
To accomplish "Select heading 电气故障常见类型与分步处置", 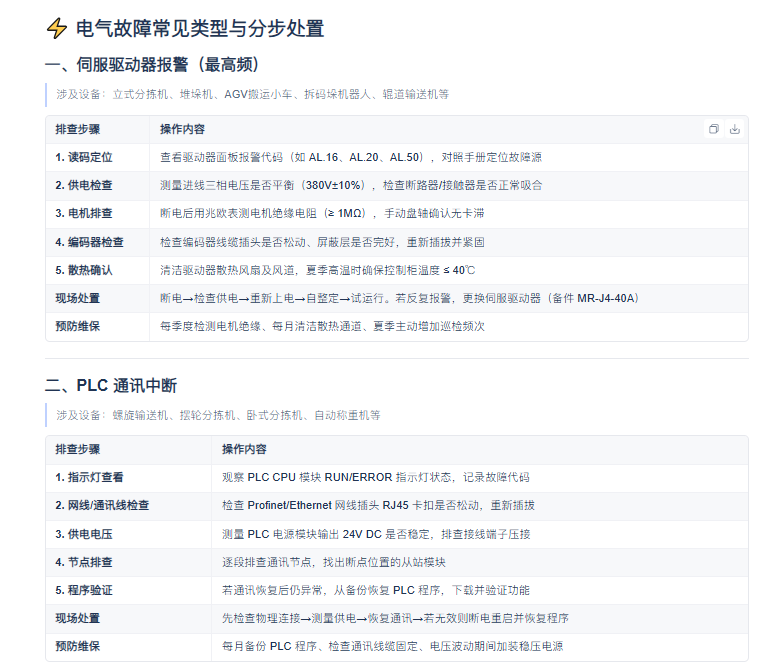I will (200, 28).
